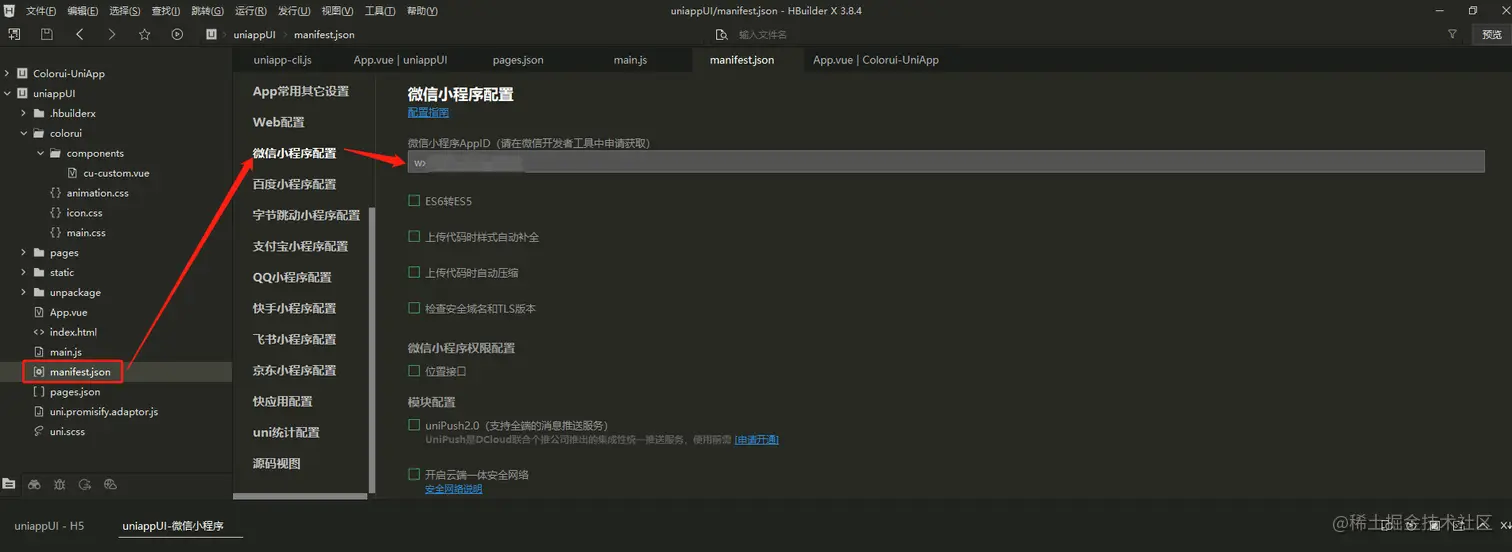Click the U project icon in breadcrumb

click(x=211, y=34)
